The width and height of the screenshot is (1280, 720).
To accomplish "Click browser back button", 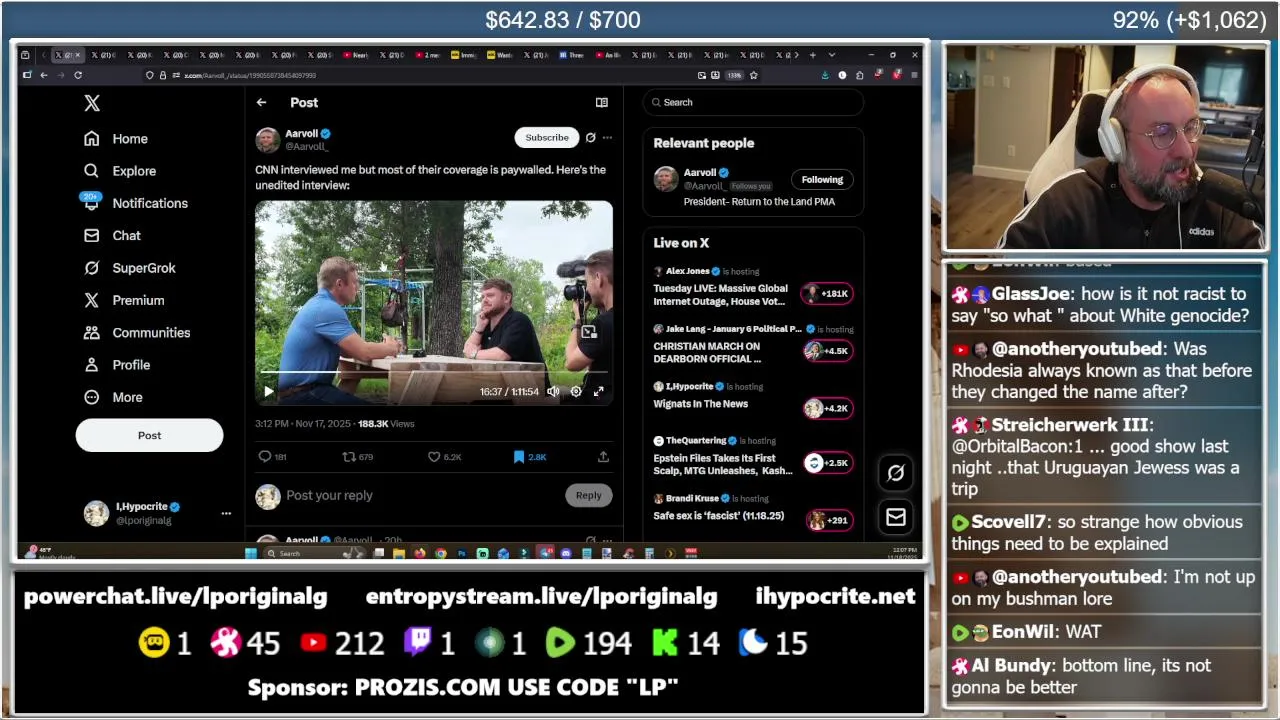I will 44,75.
